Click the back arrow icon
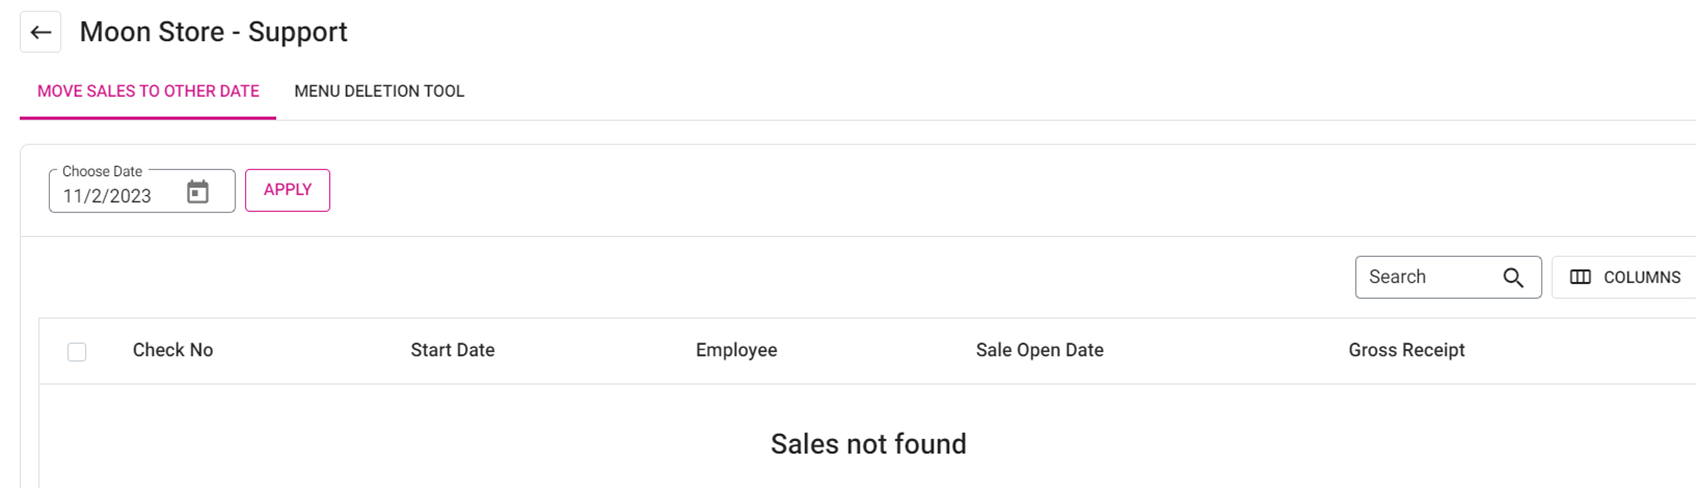Image resolution: width=1696 pixels, height=488 pixels. (41, 32)
